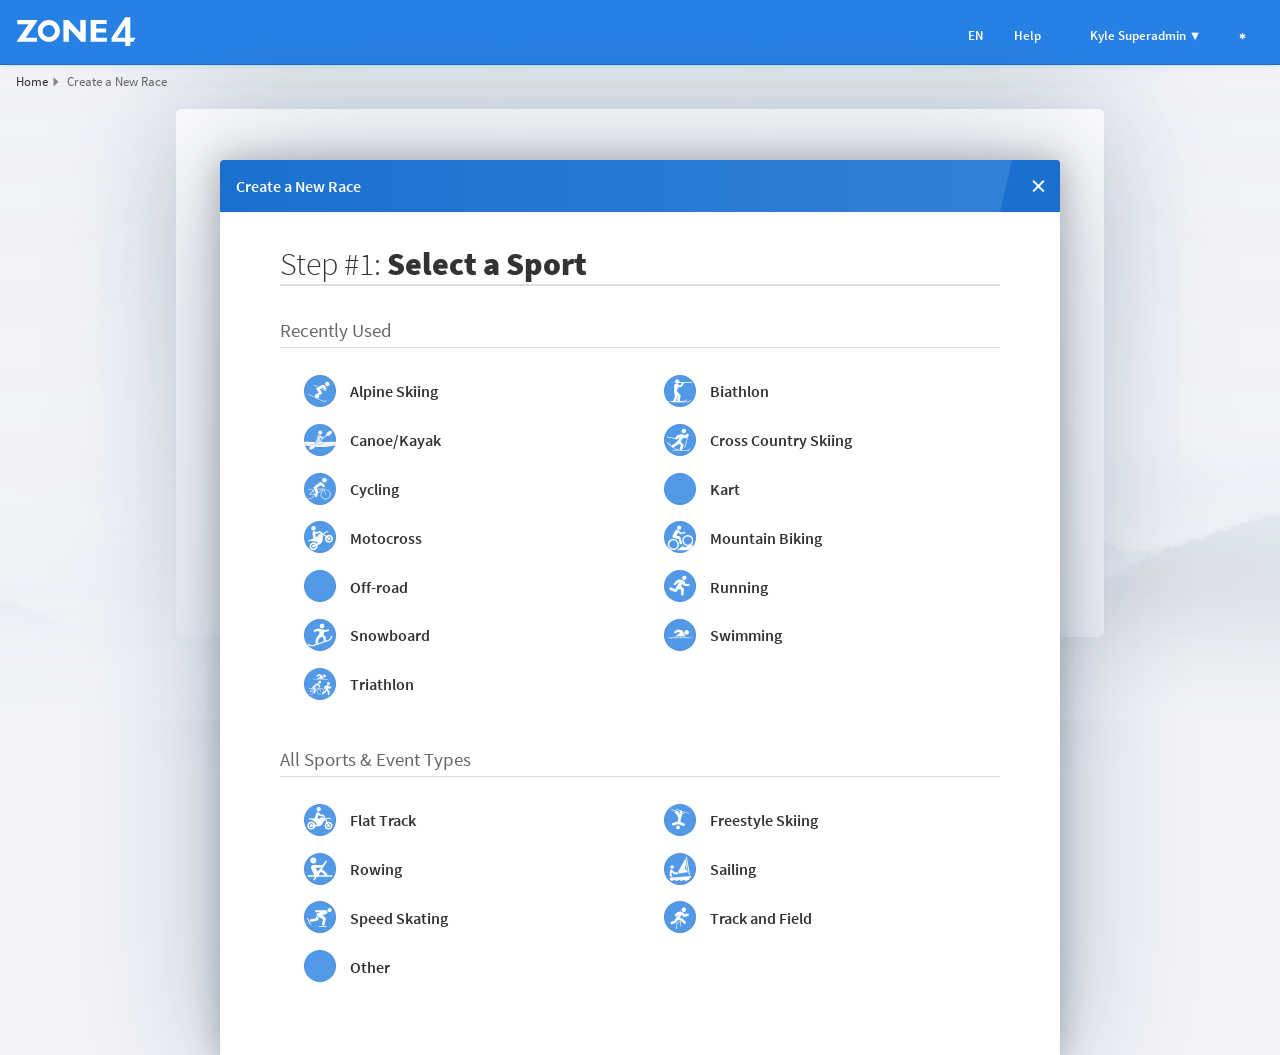Select the Mountain Biking text link
Viewport: 1280px width, 1055px height.
click(765, 539)
